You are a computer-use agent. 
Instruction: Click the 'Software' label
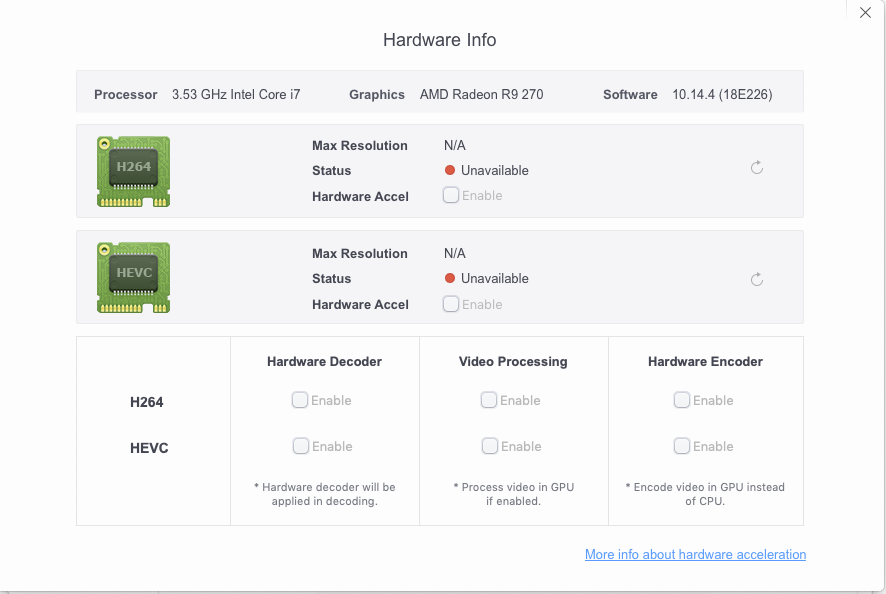pyautogui.click(x=630, y=94)
